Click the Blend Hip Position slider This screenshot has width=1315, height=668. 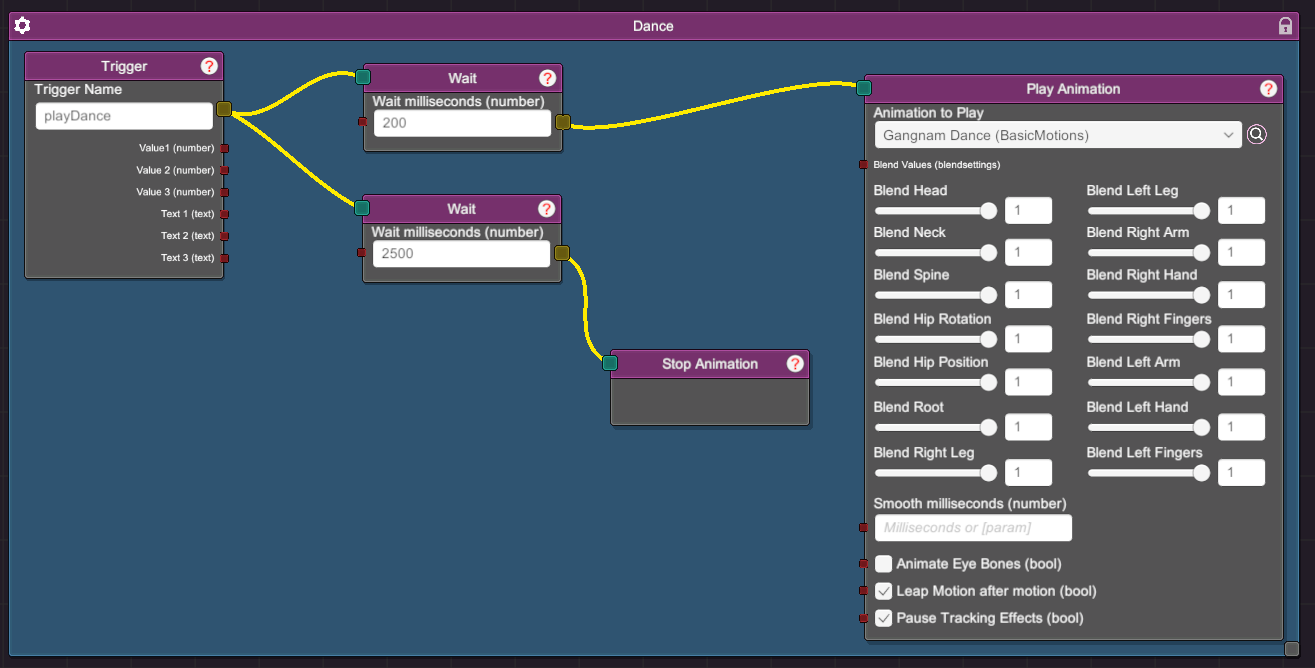936,382
